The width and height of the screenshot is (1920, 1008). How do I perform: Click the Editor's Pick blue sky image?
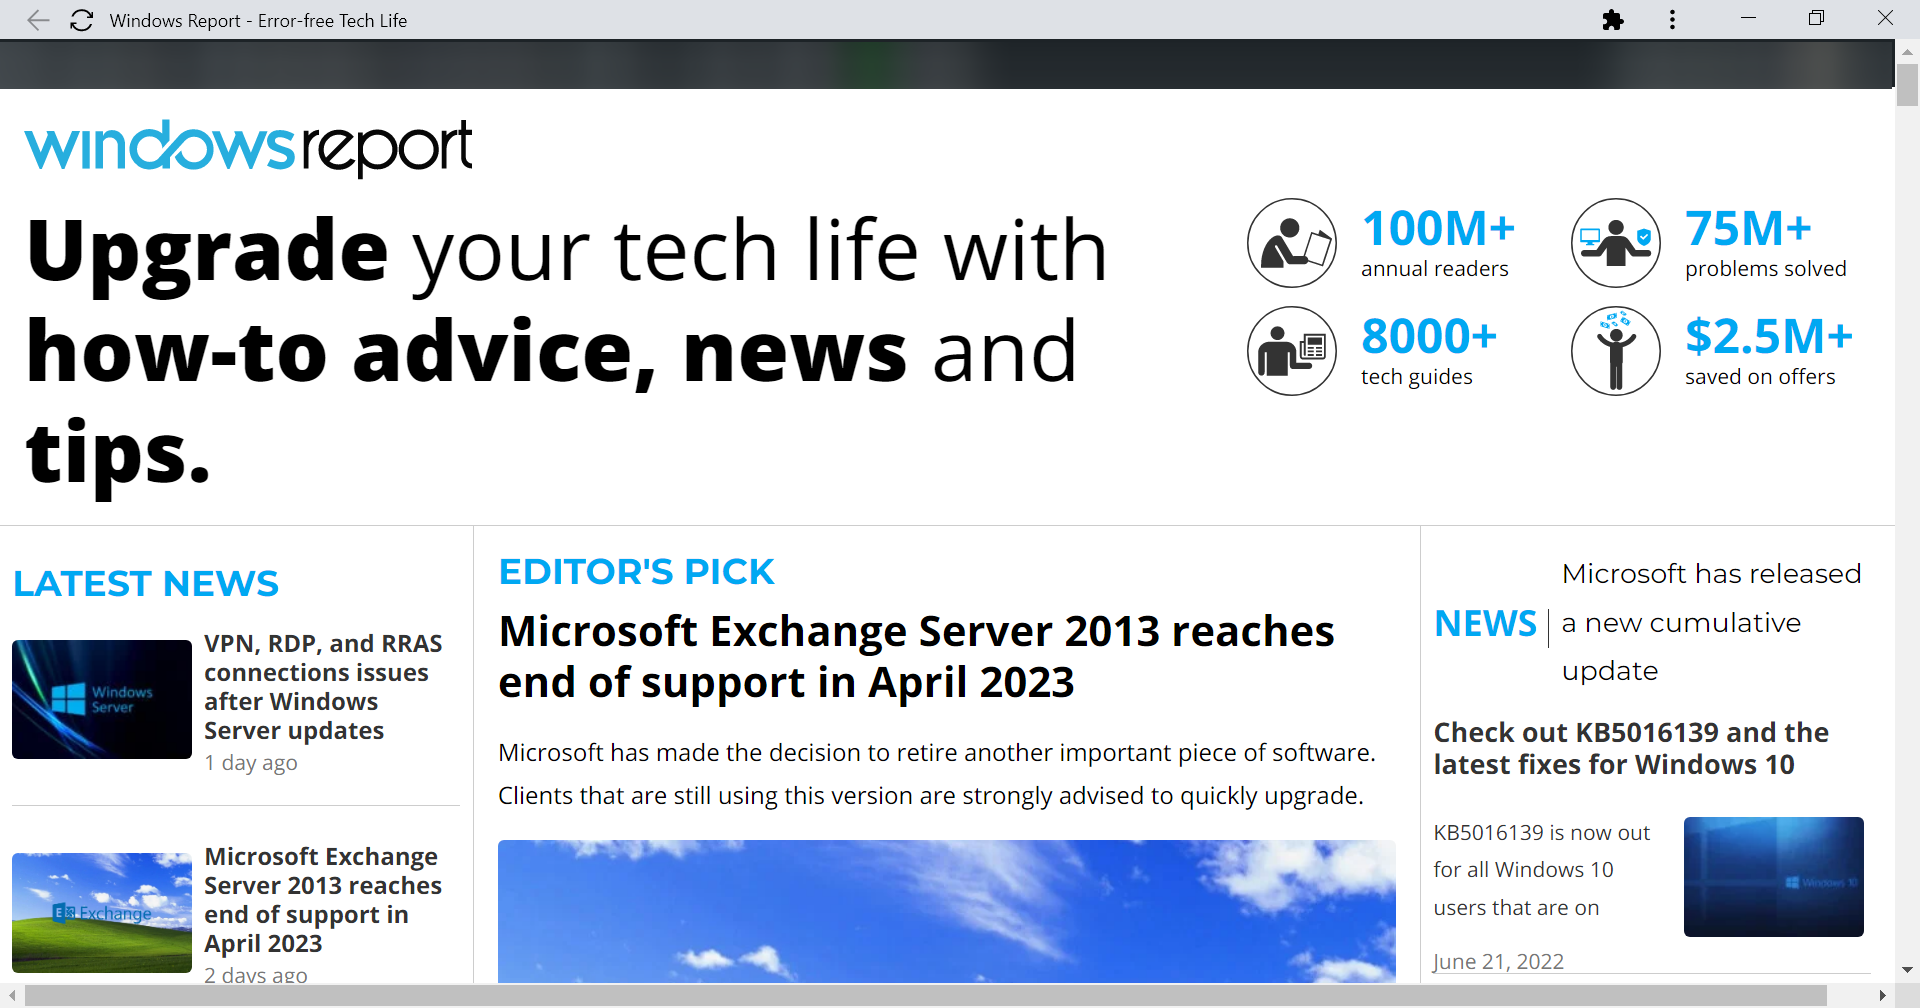pyautogui.click(x=947, y=911)
